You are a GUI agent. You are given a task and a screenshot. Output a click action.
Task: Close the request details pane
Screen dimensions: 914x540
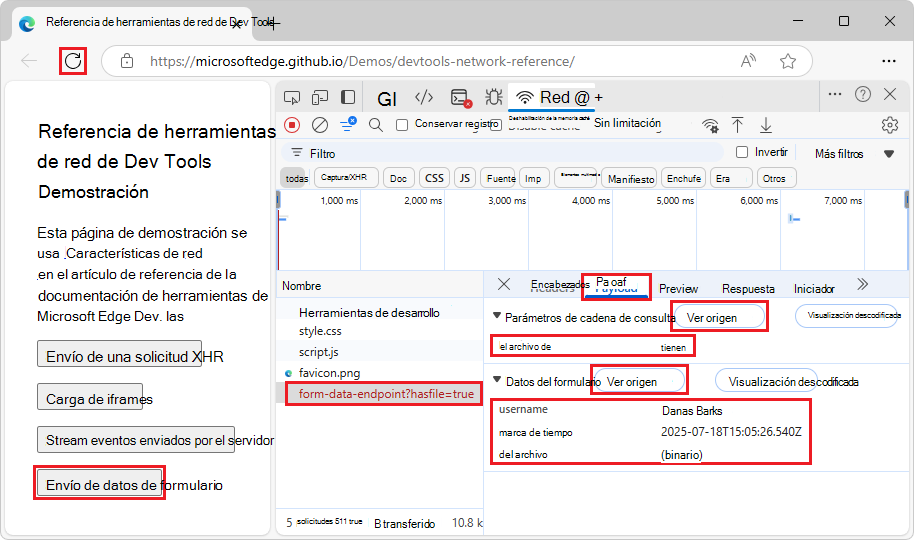(x=504, y=284)
